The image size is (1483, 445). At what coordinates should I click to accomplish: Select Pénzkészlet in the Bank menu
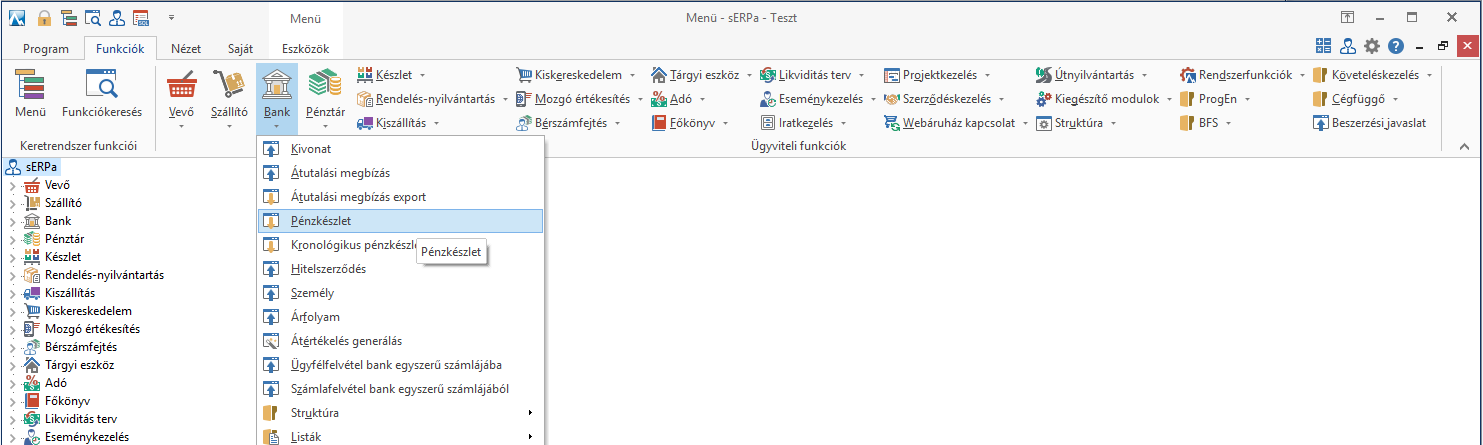pos(400,221)
